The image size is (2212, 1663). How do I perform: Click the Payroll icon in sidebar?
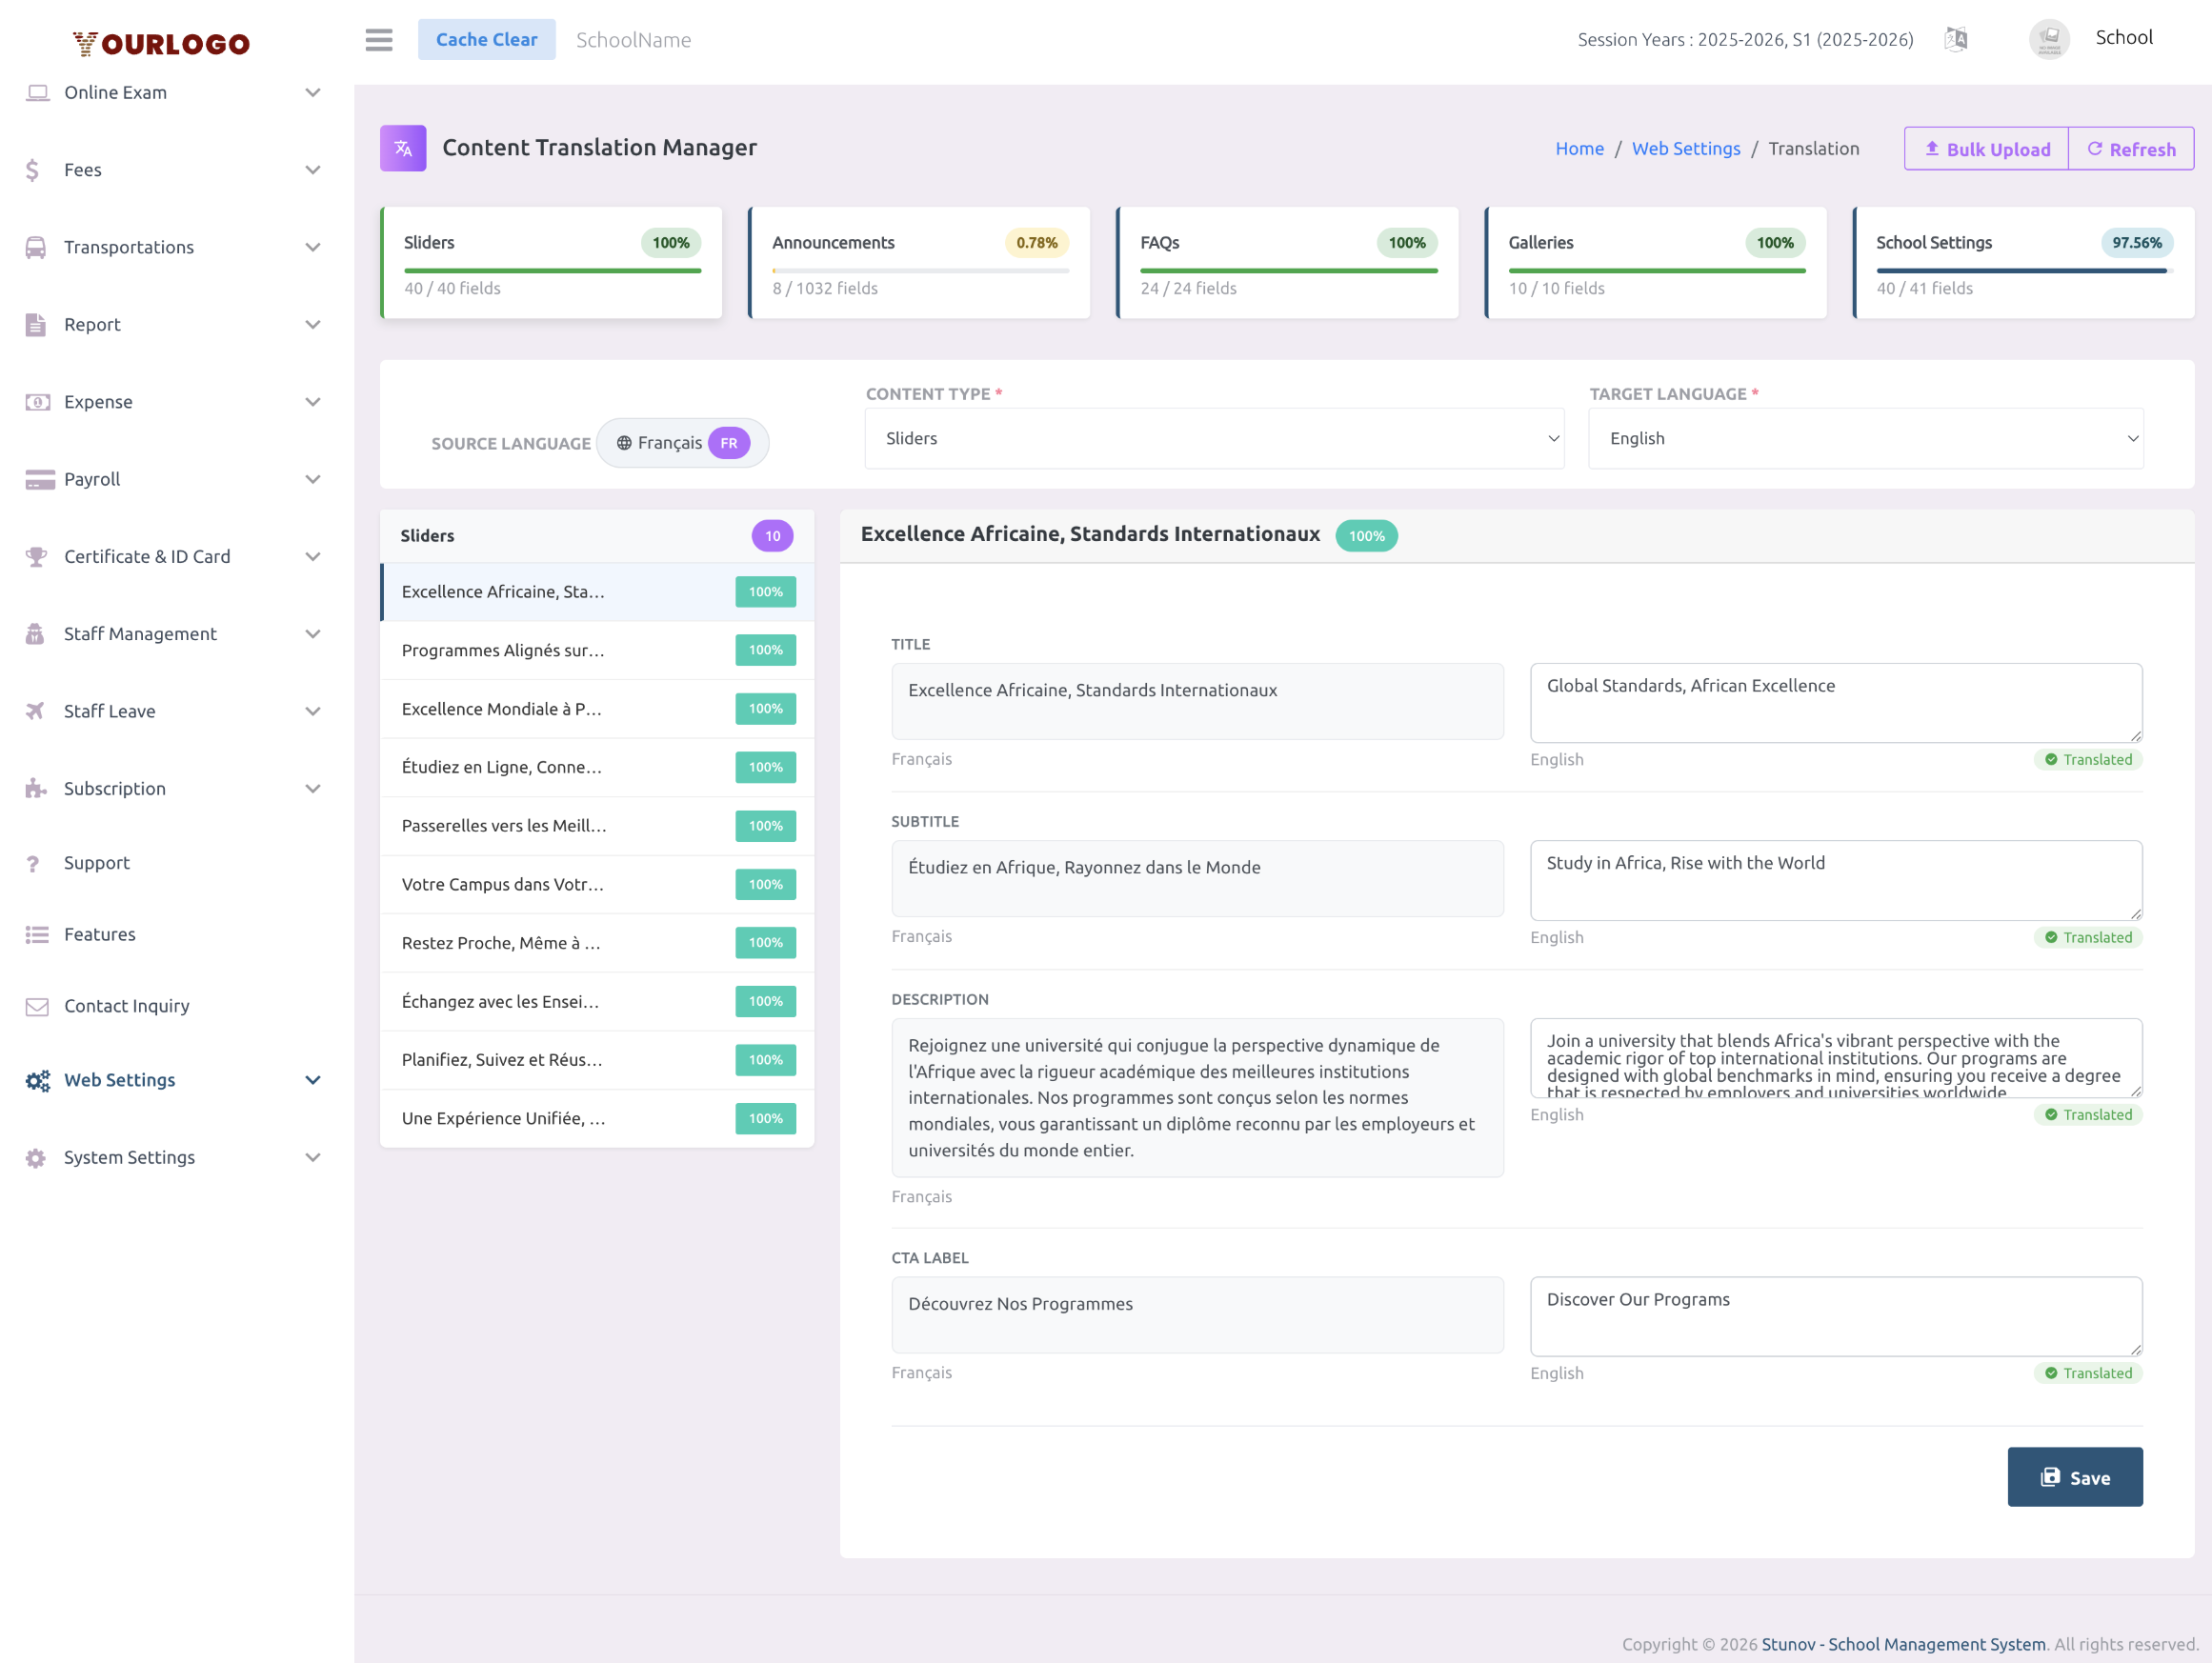tap(36, 479)
